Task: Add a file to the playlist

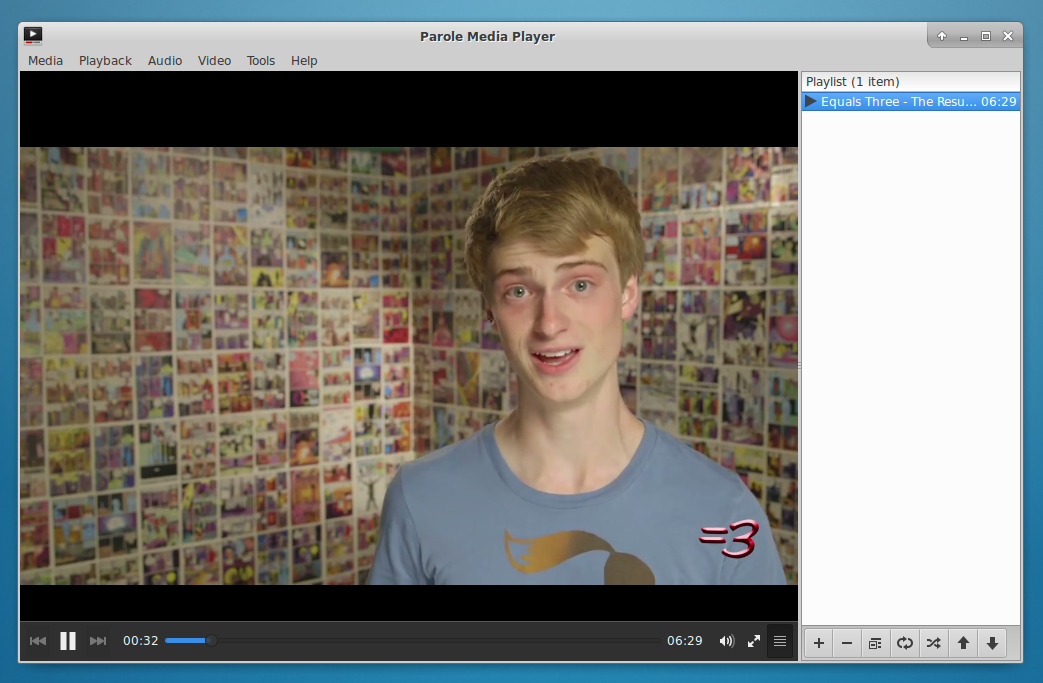Action: [x=817, y=643]
